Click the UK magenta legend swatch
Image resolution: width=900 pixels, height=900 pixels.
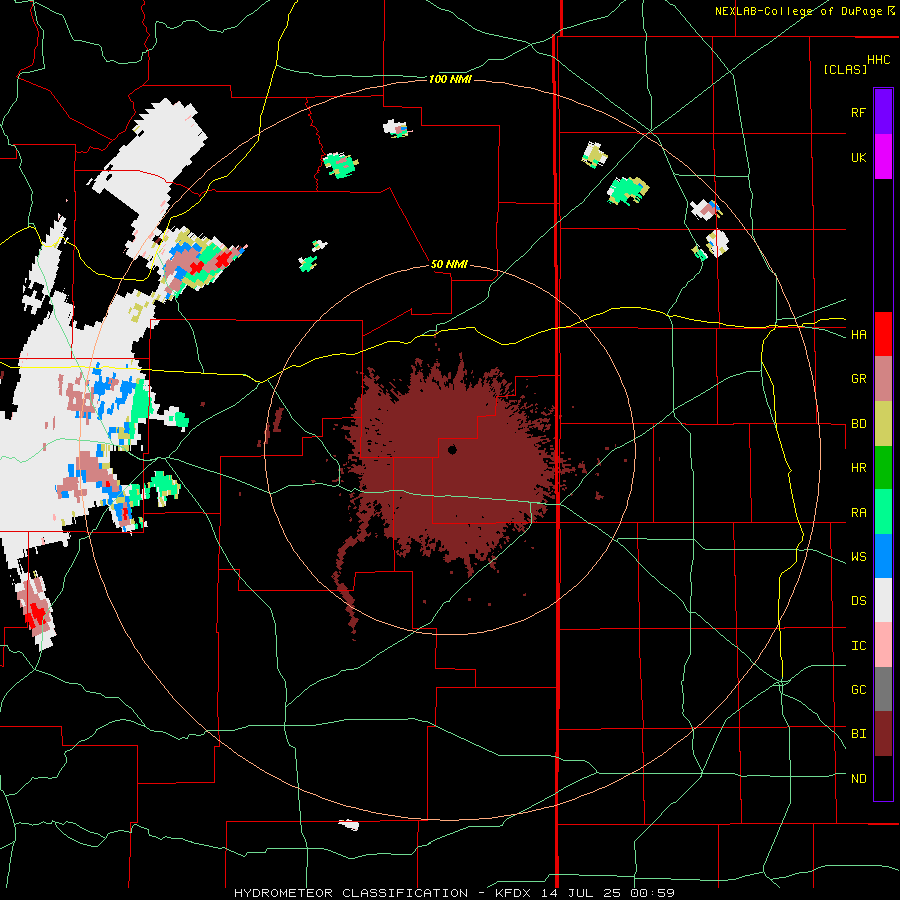pos(883,157)
